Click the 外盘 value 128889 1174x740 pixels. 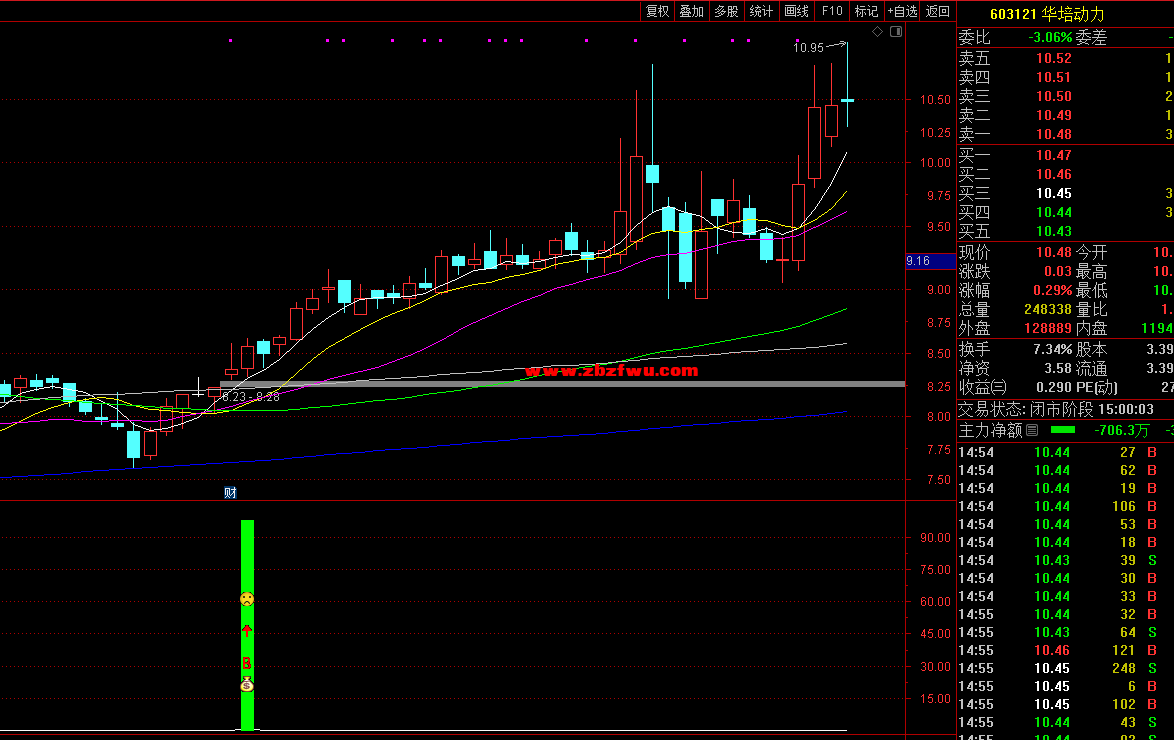pos(1047,328)
